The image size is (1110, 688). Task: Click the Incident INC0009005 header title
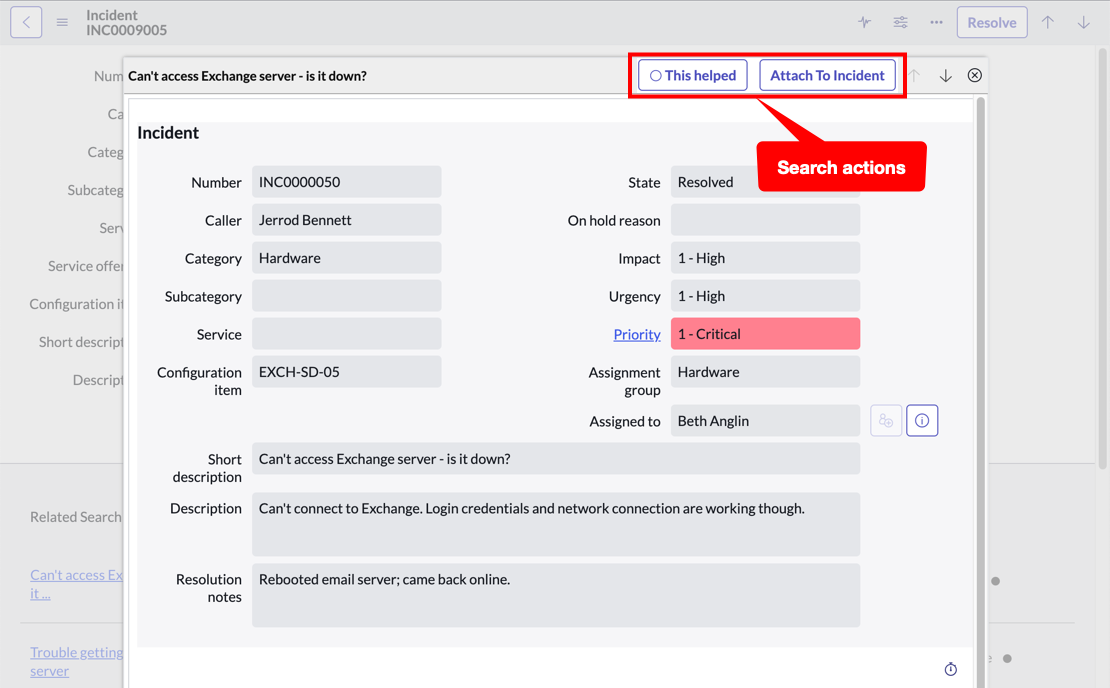click(x=127, y=23)
